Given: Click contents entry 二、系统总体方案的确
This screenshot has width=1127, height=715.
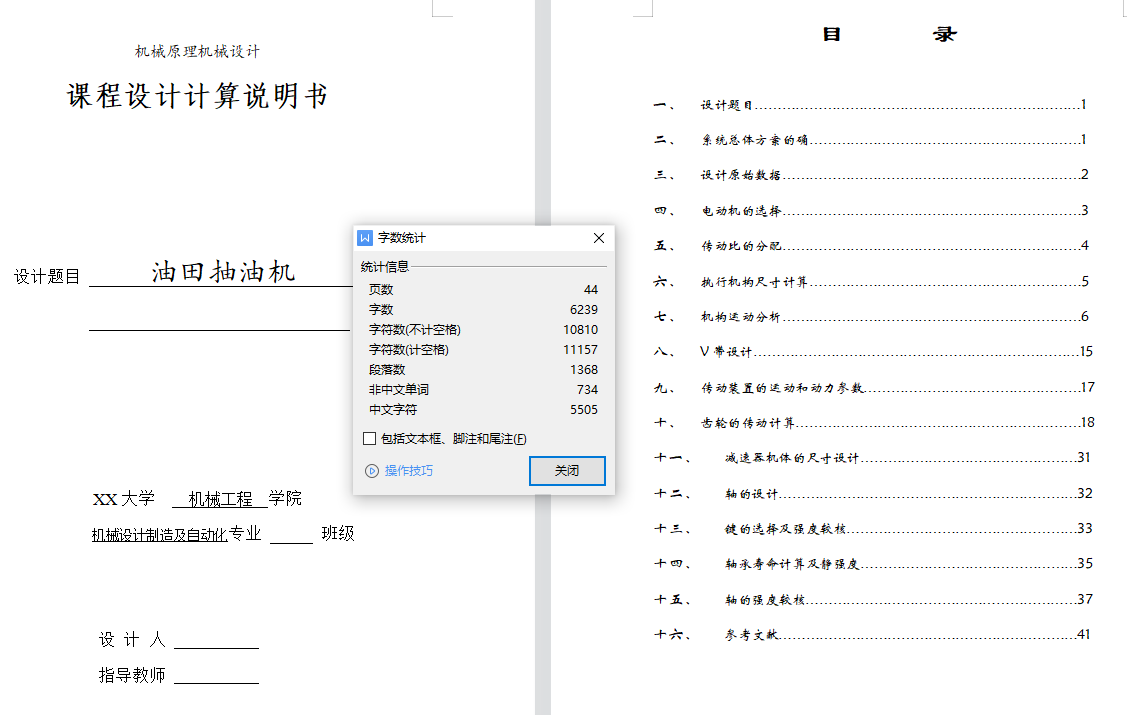Looking at the screenshot, I should click(x=870, y=139).
